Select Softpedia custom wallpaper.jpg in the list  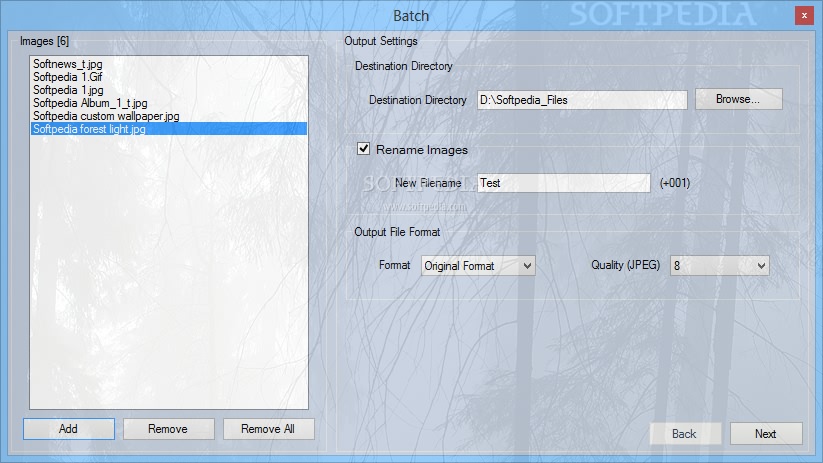[168, 116]
